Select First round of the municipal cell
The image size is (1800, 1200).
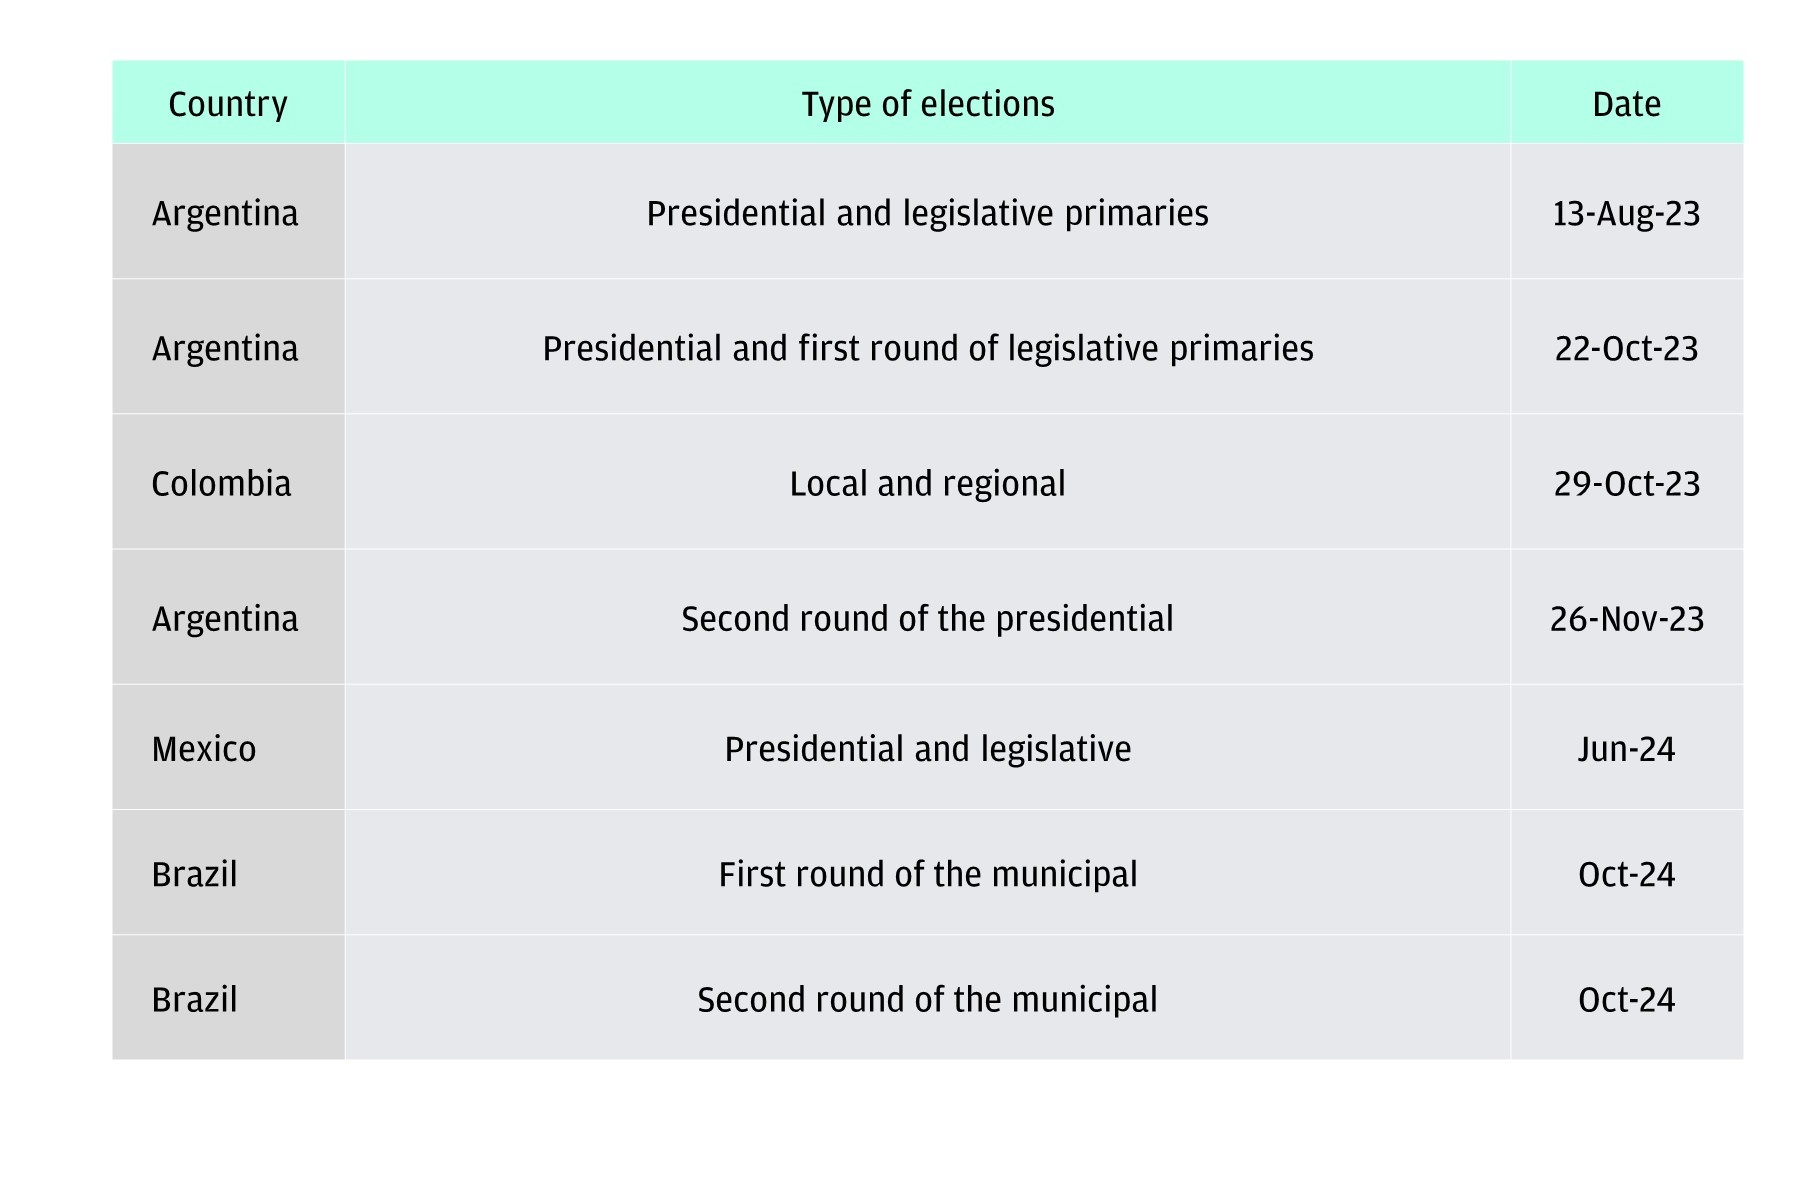tap(927, 873)
